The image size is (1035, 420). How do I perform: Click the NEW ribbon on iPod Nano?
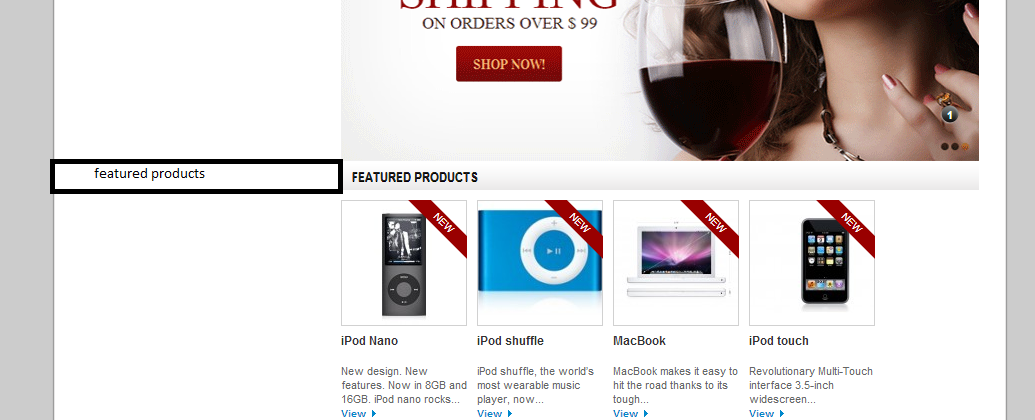443,224
